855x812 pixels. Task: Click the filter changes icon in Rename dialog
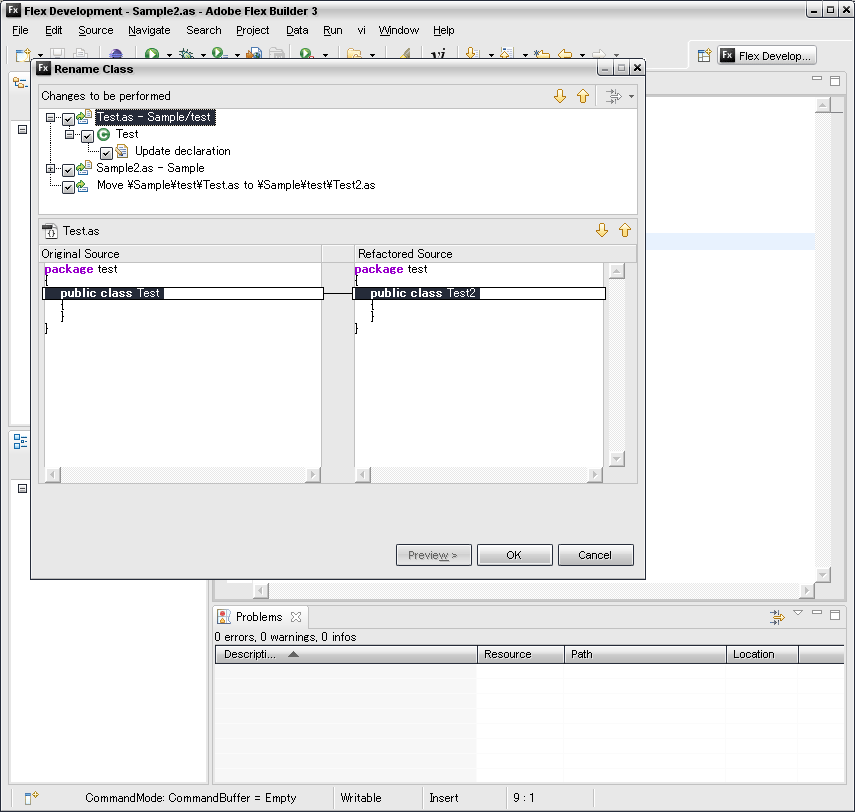point(613,96)
